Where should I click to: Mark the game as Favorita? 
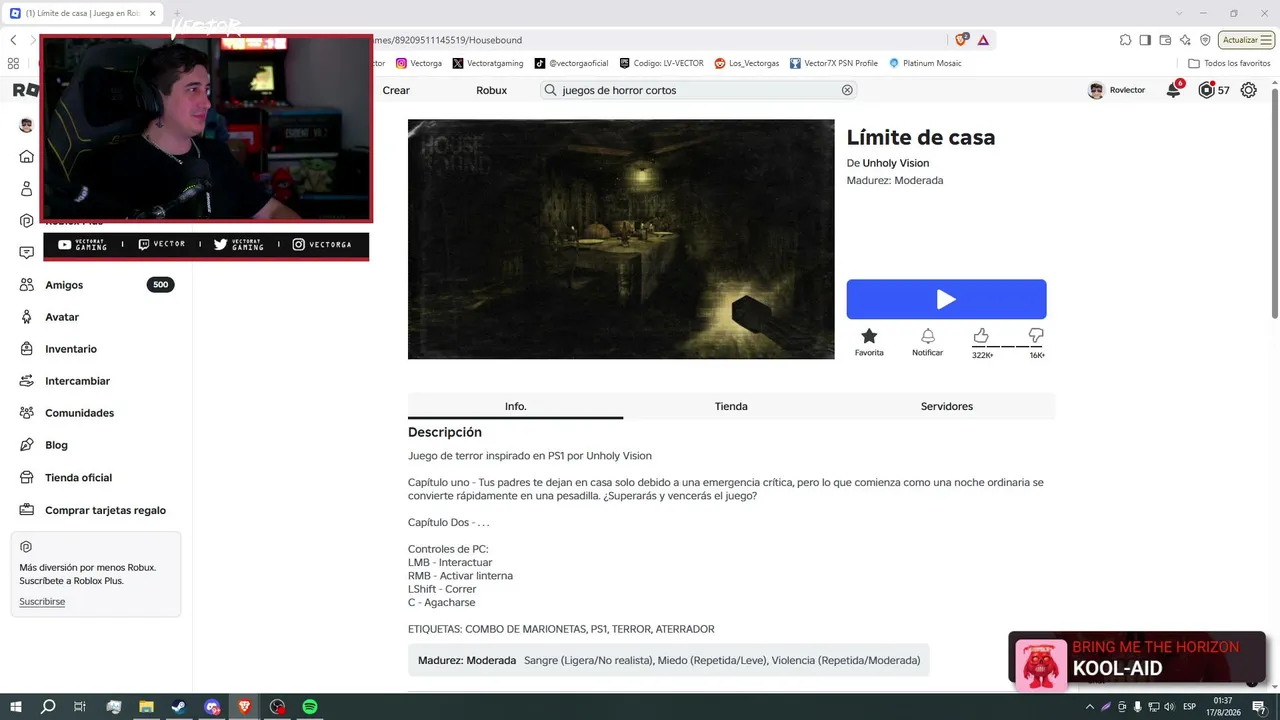click(869, 342)
